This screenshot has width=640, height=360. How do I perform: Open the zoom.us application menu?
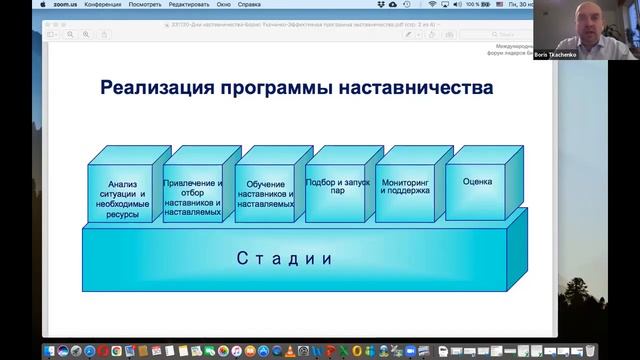point(65,4)
